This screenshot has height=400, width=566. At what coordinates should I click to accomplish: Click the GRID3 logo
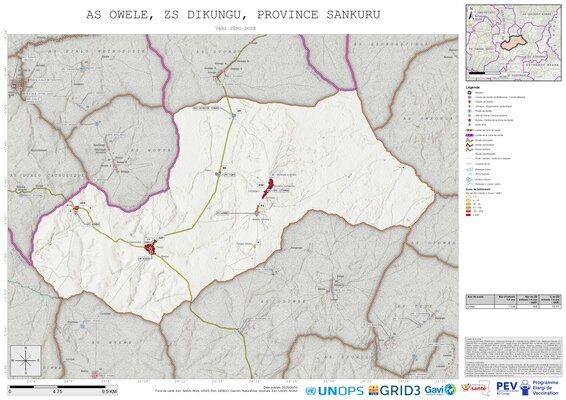pyautogui.click(x=394, y=390)
